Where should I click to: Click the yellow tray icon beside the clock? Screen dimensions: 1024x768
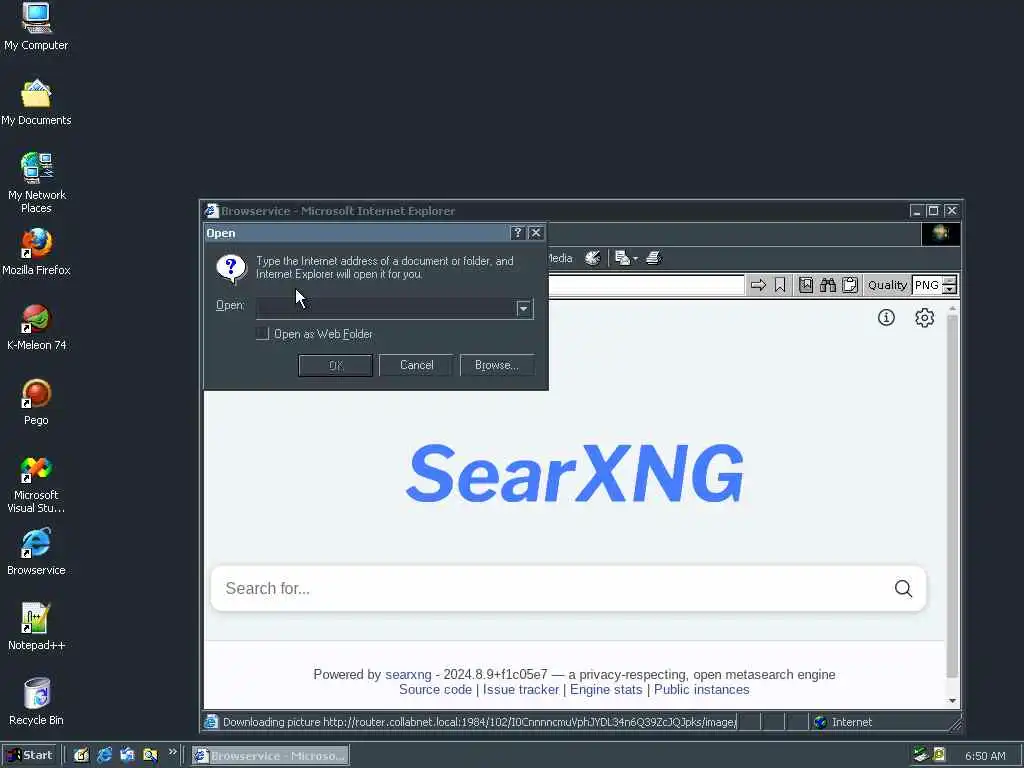coord(938,754)
